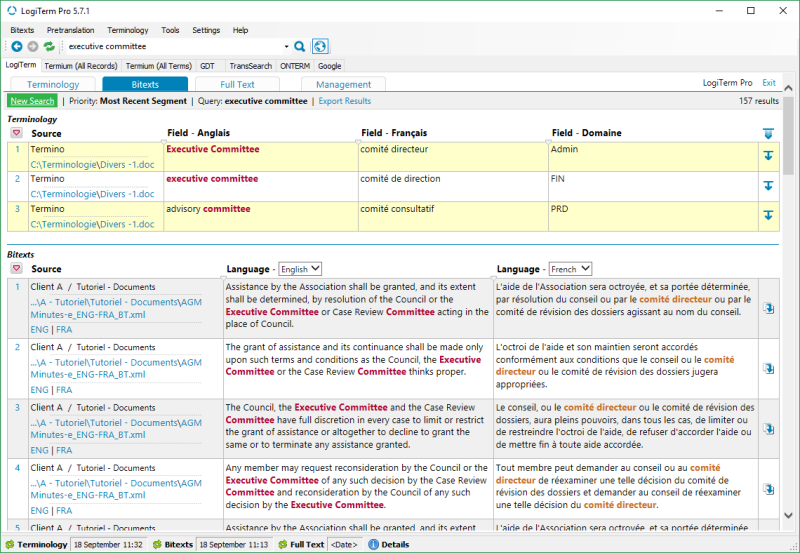Click the blue Details info icon
Viewport: 800px width, 553px height.
pyautogui.click(x=373, y=544)
